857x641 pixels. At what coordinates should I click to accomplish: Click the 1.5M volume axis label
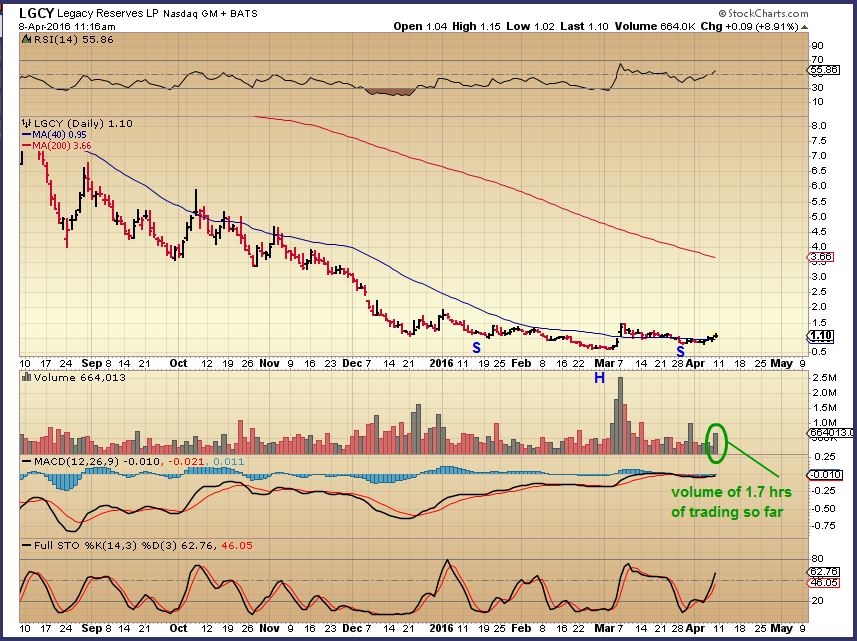(824, 408)
